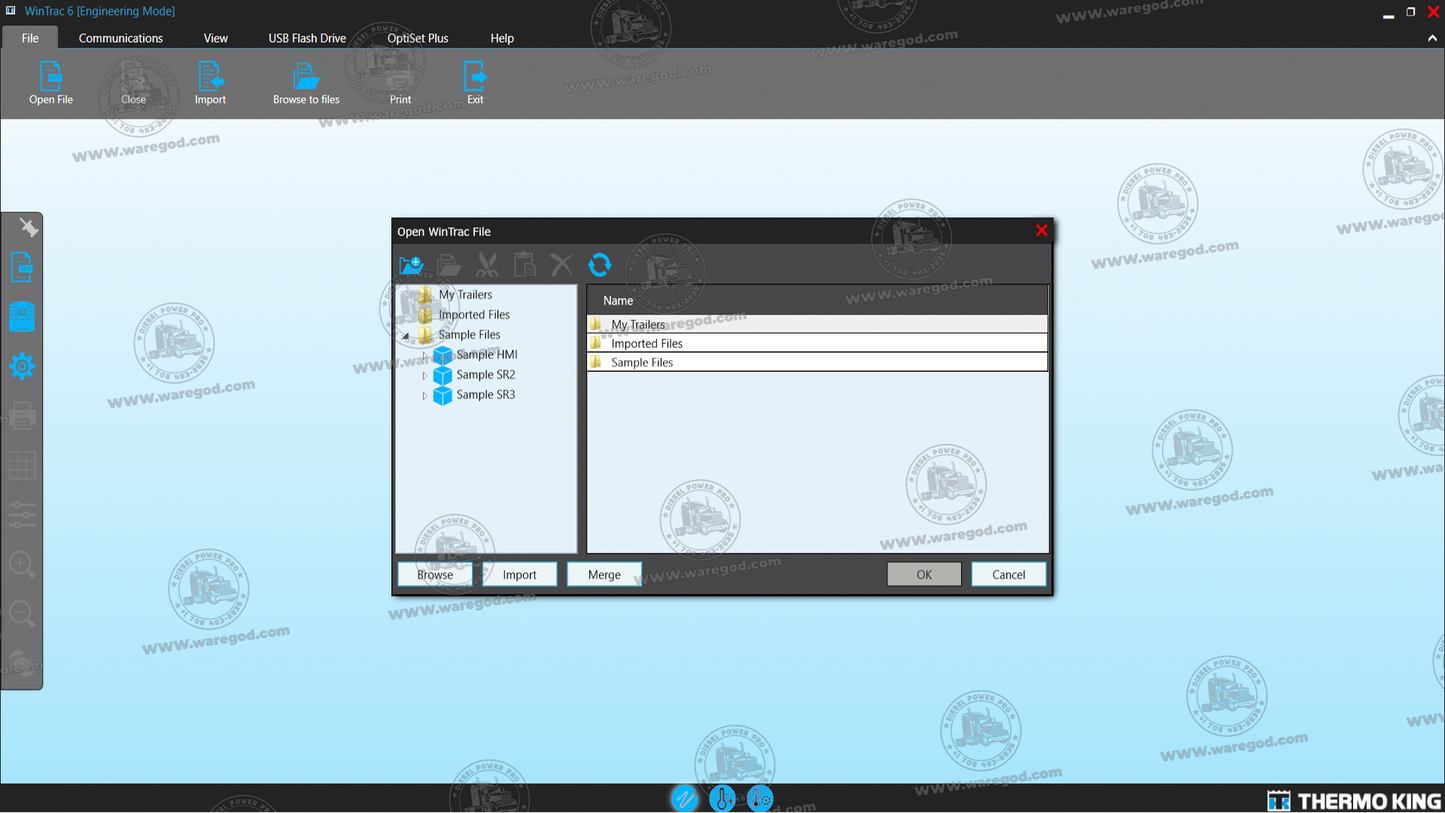Click the table grid icon in sidebar
1445x813 pixels.
[x=22, y=465]
